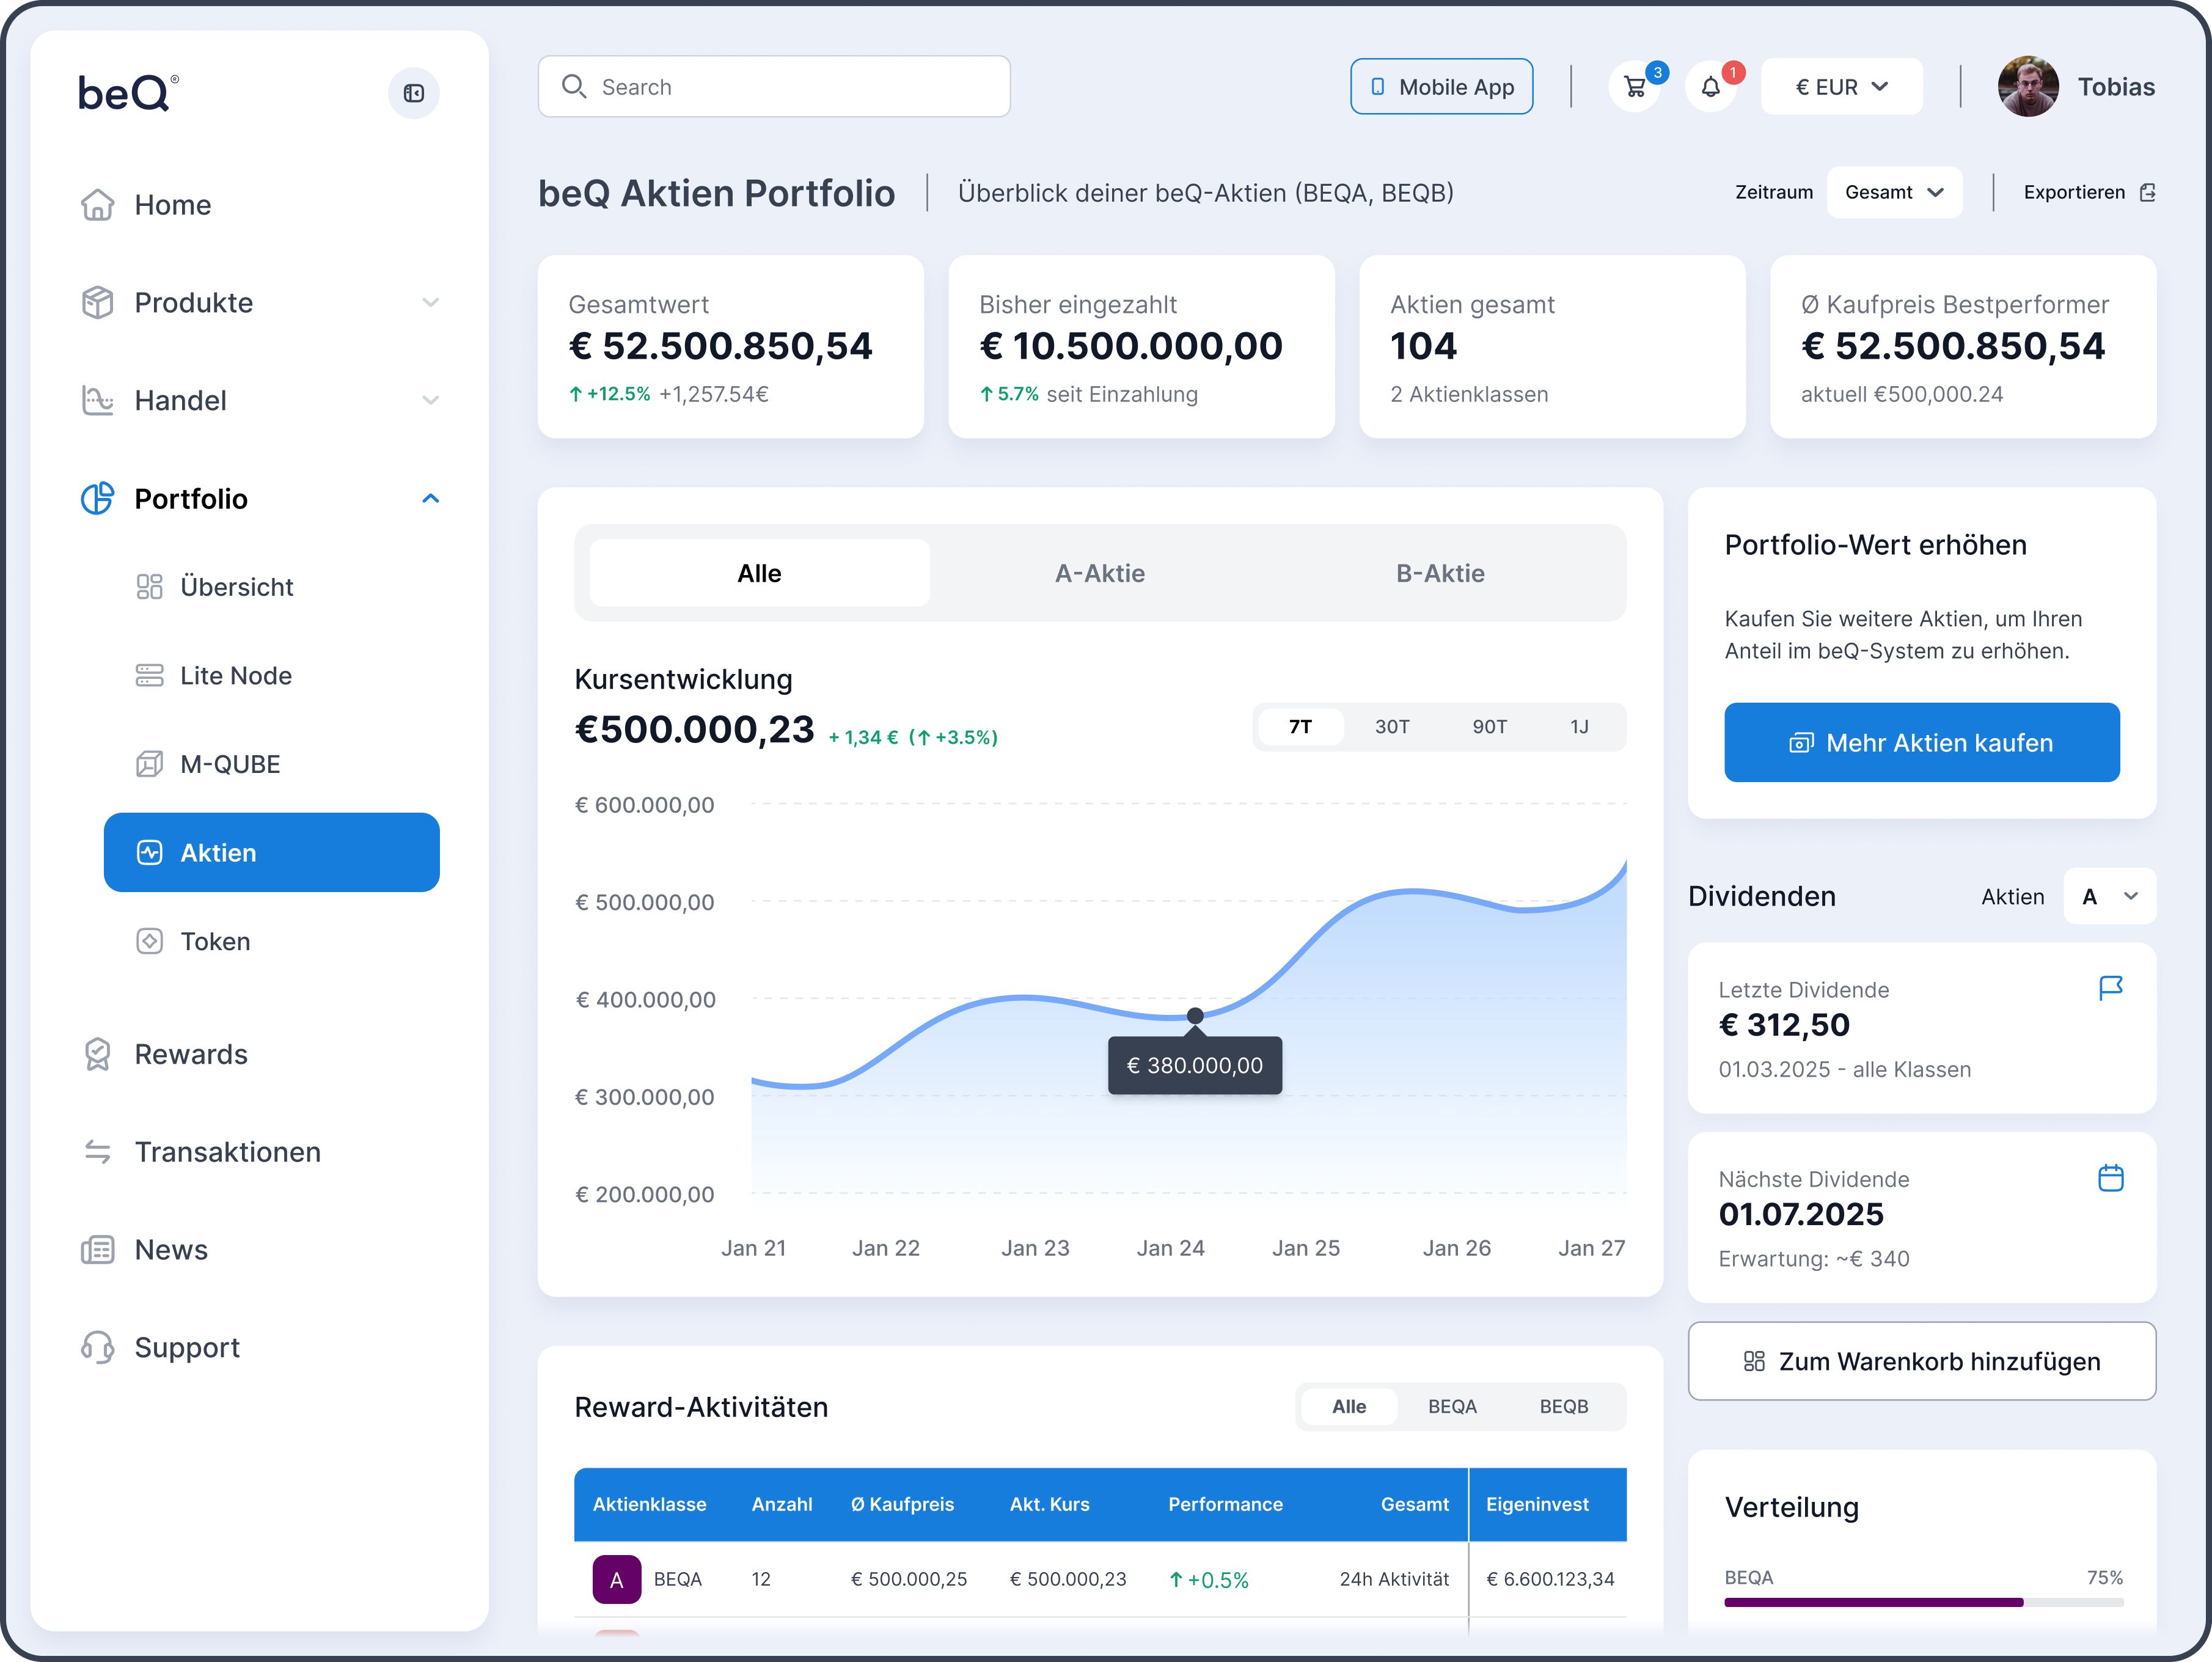
Task: Click the sidebar collapse icon
Action: click(x=413, y=93)
